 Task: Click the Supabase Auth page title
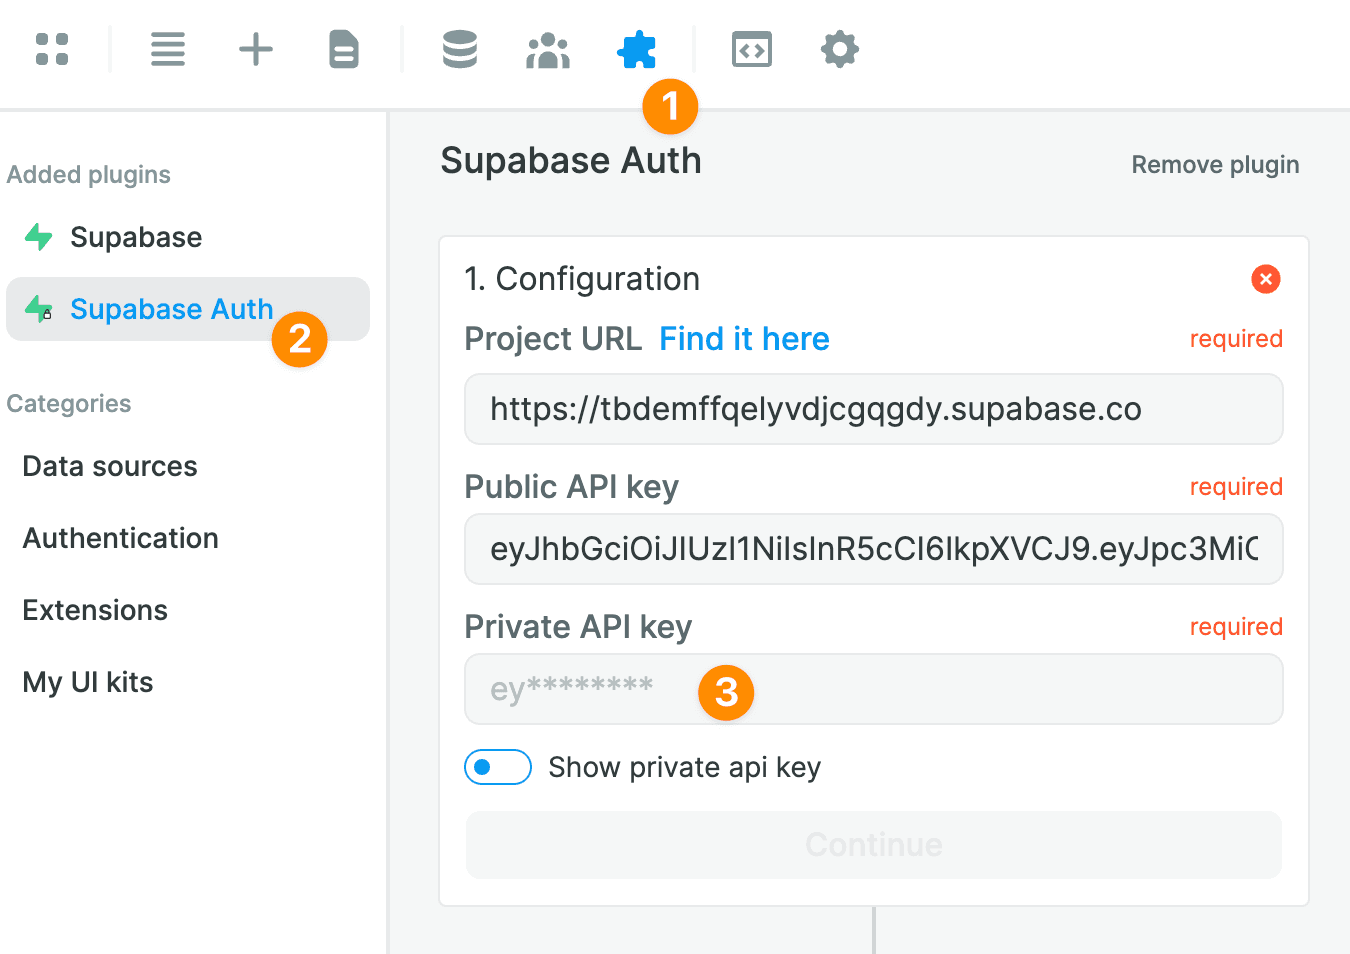pos(571,161)
